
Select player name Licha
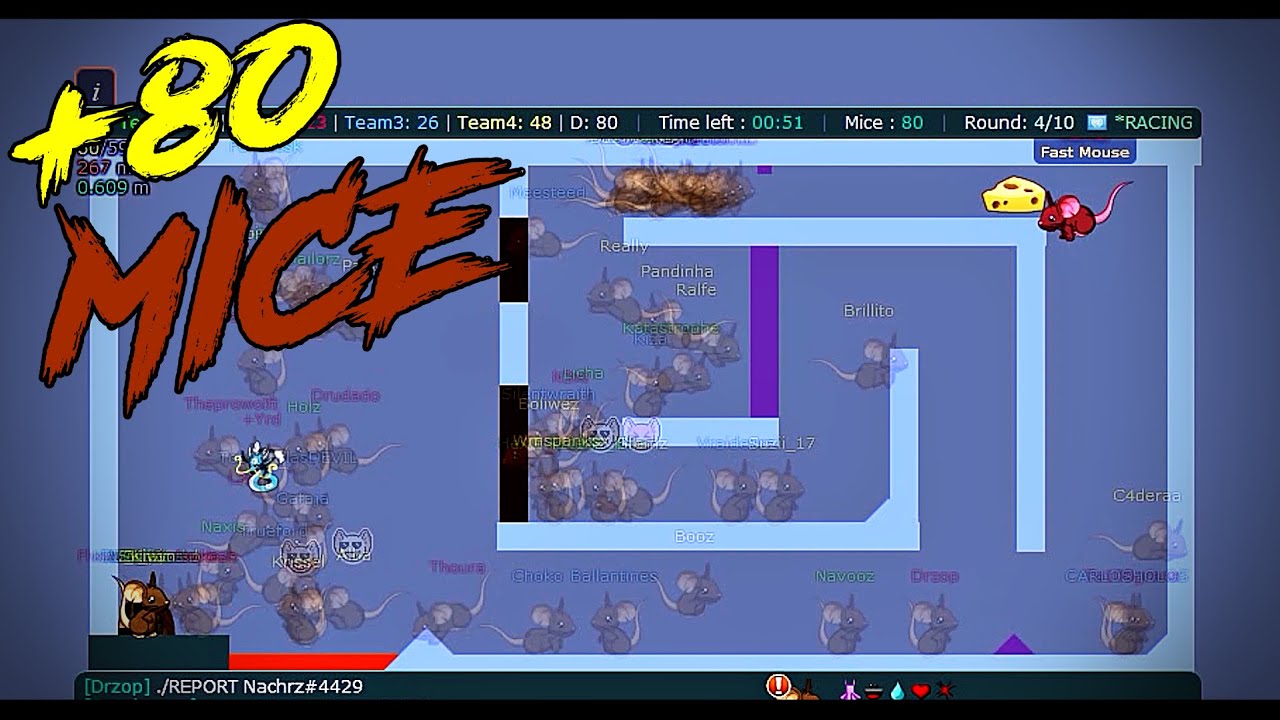point(583,374)
